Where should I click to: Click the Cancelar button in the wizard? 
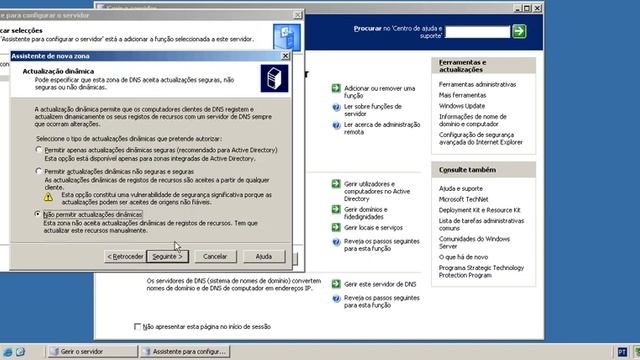pos(215,257)
